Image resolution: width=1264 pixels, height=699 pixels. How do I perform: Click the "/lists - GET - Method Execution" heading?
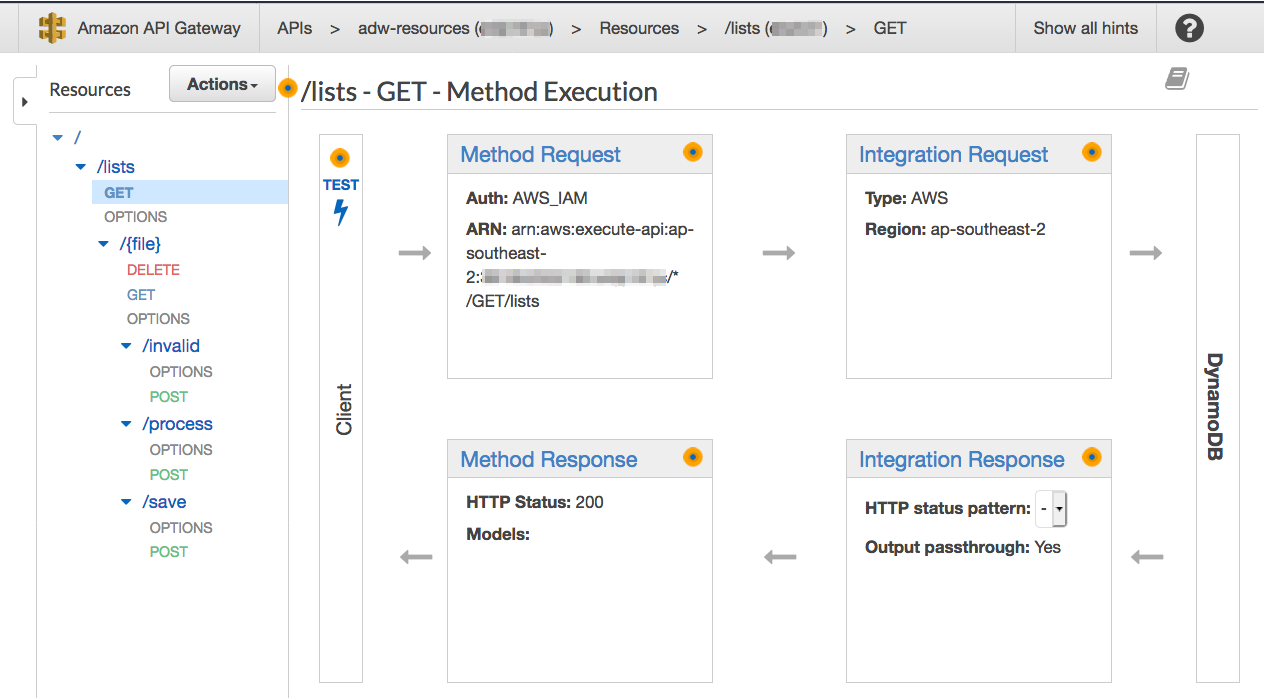click(480, 92)
